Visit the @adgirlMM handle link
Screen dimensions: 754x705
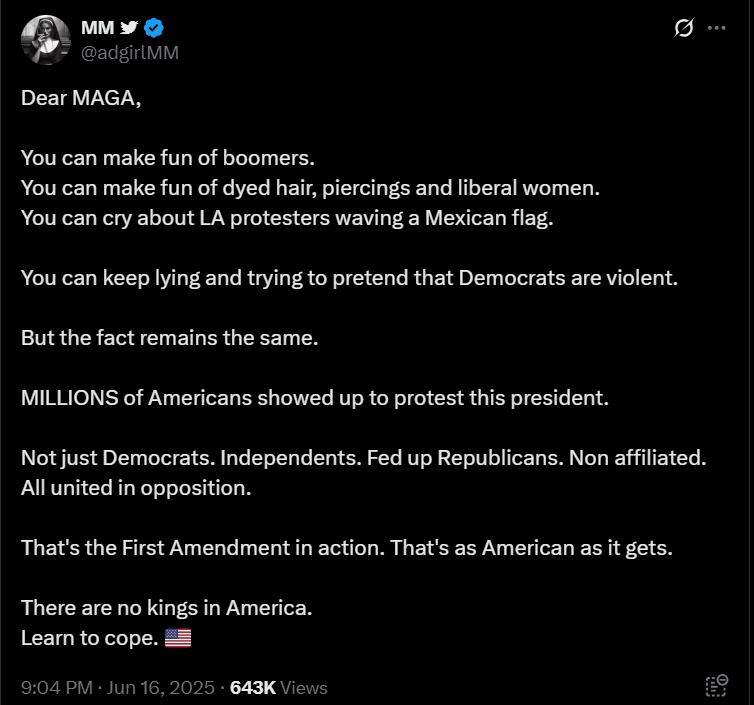point(130,52)
